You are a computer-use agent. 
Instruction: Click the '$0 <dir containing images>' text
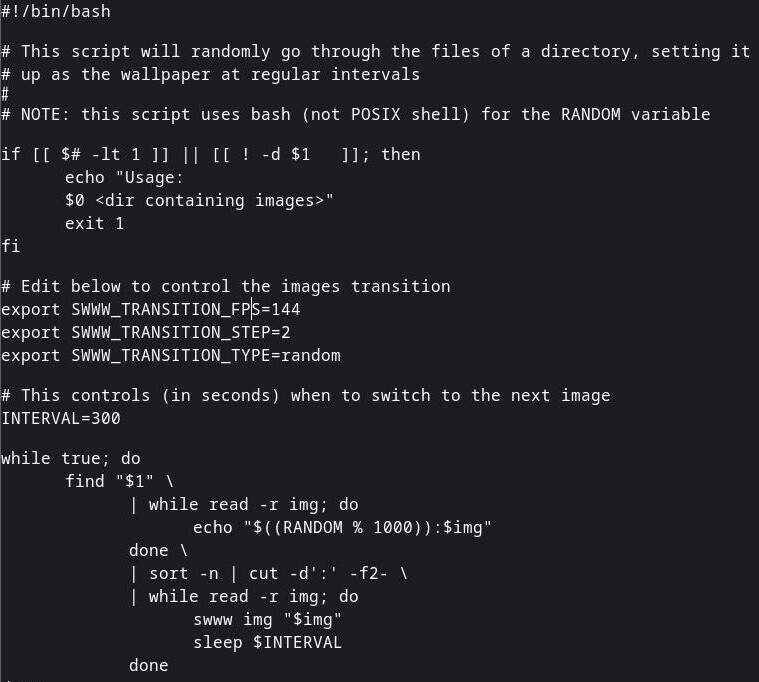coord(199,200)
